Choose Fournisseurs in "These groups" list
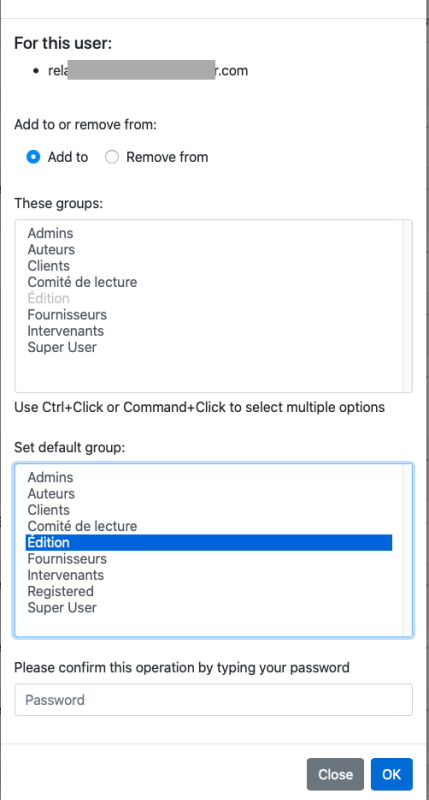The height and width of the screenshot is (800, 429). coord(209,315)
